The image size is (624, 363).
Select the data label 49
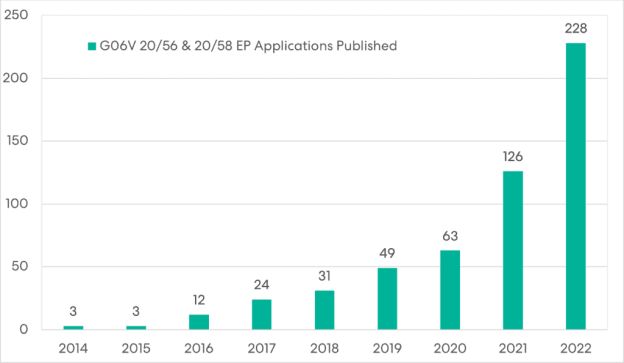click(x=387, y=253)
